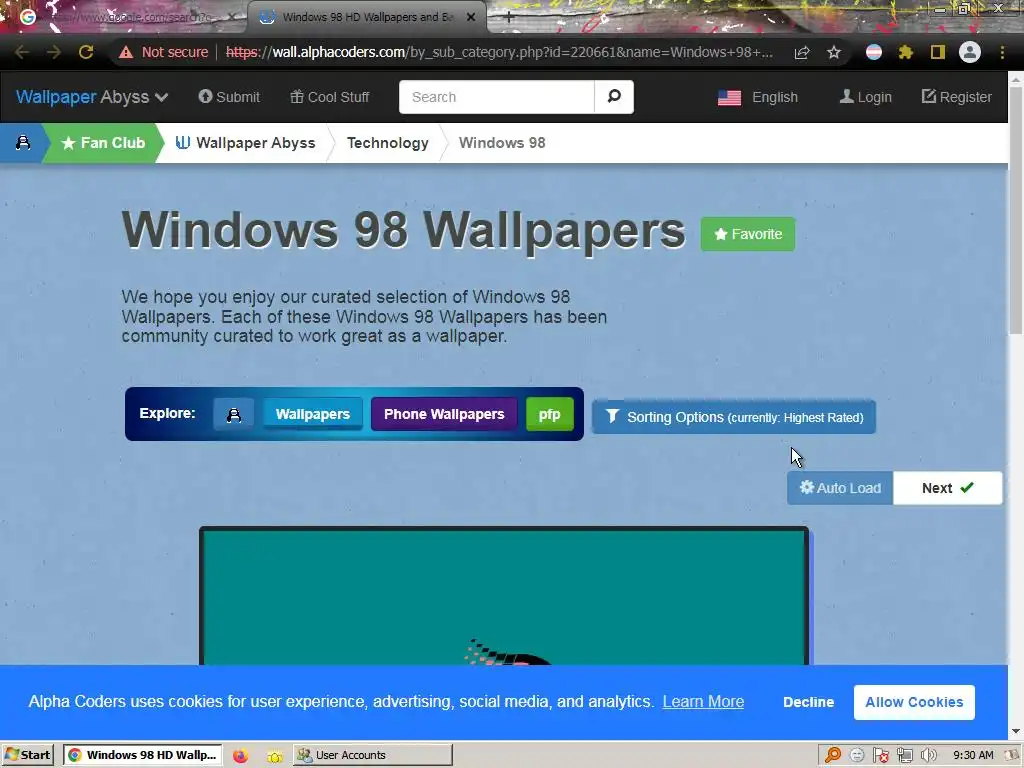The width and height of the screenshot is (1024, 768).
Task: Click the striped extension icon in the toolbar
Action: (x=874, y=52)
